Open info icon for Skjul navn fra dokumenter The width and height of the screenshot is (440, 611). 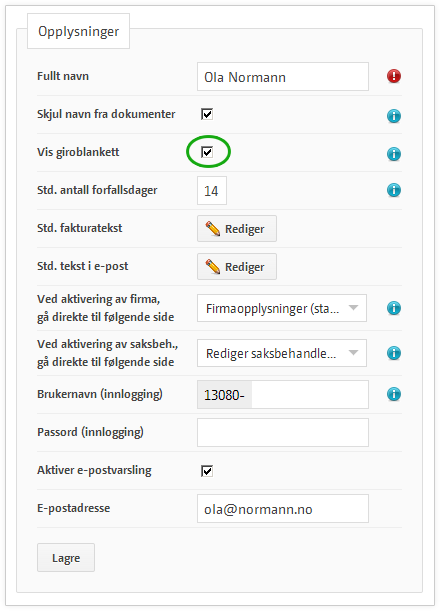point(394,116)
